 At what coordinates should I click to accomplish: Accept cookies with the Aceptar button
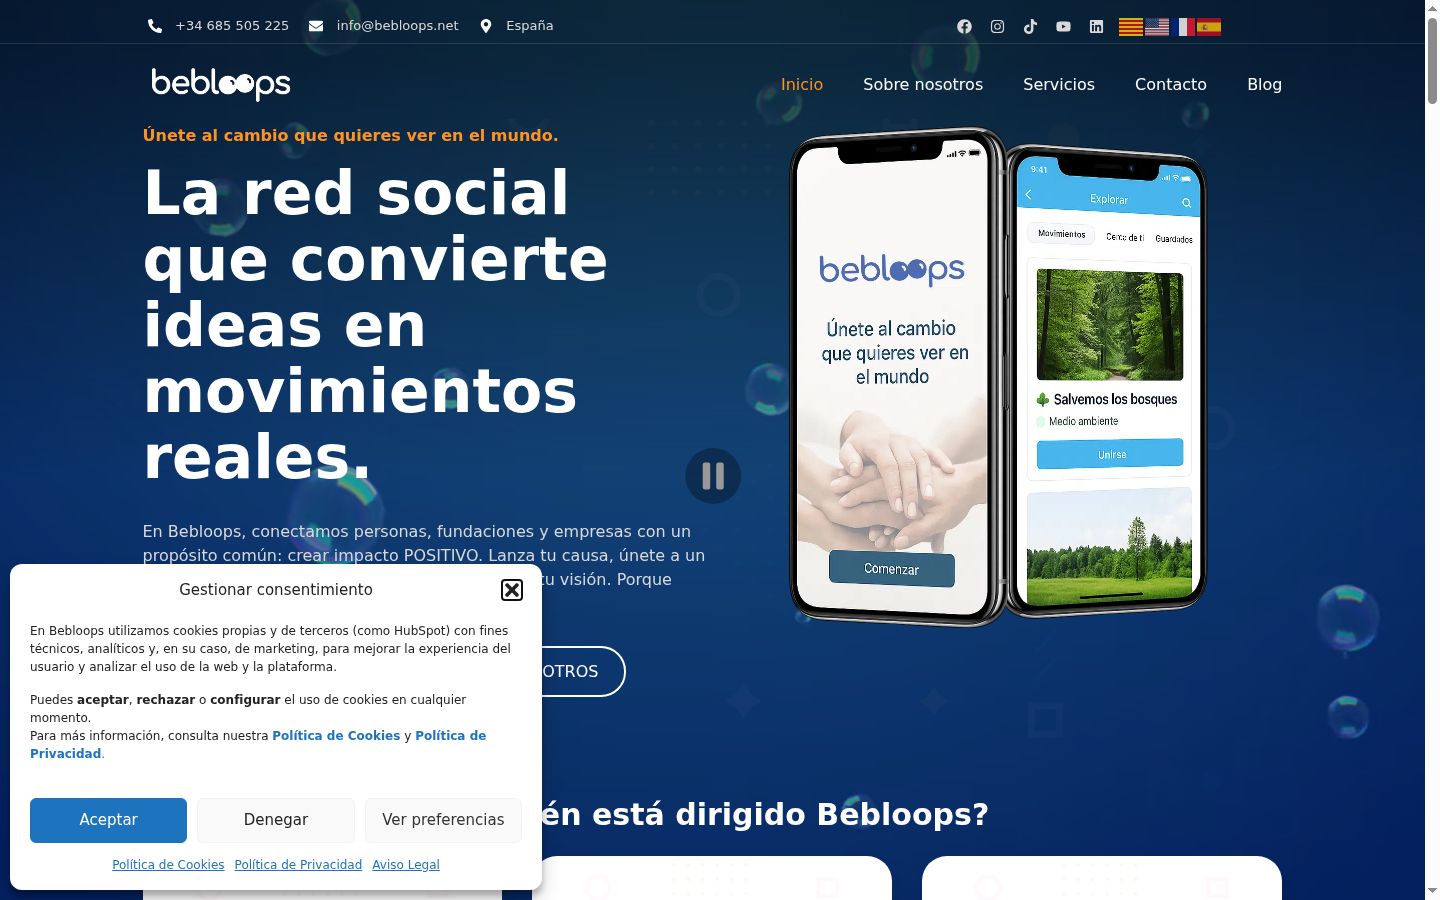pyautogui.click(x=108, y=820)
